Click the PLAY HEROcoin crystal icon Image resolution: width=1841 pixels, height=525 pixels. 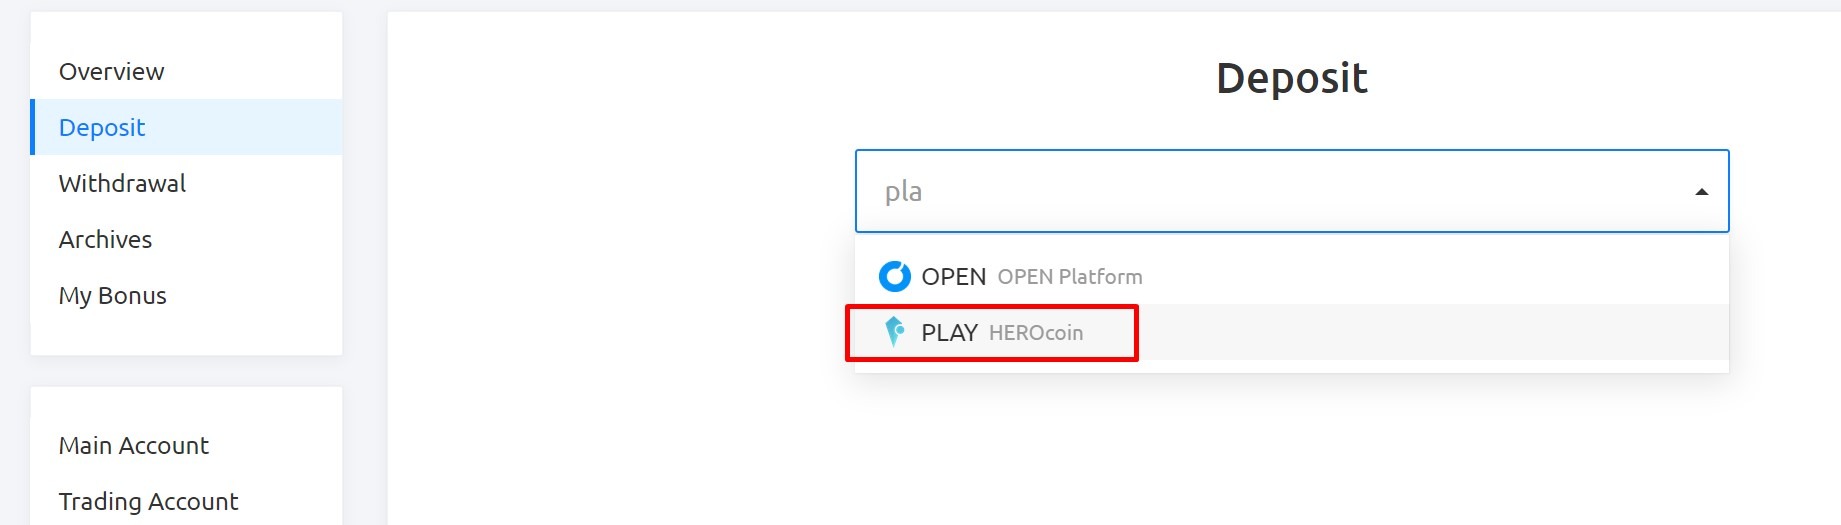[x=895, y=332]
